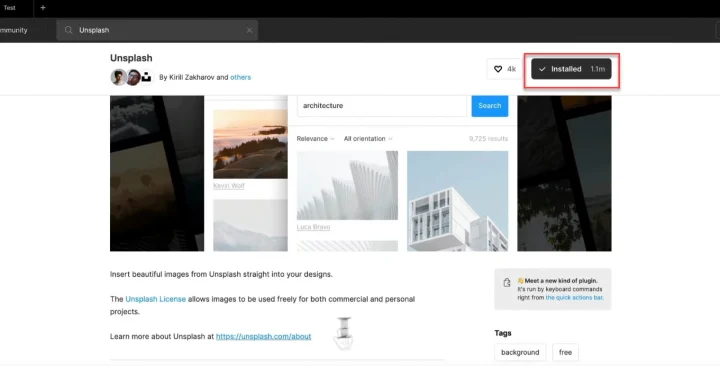Image resolution: width=720 pixels, height=366 pixels.
Task: Select the 'background' tag
Action: tap(520, 352)
